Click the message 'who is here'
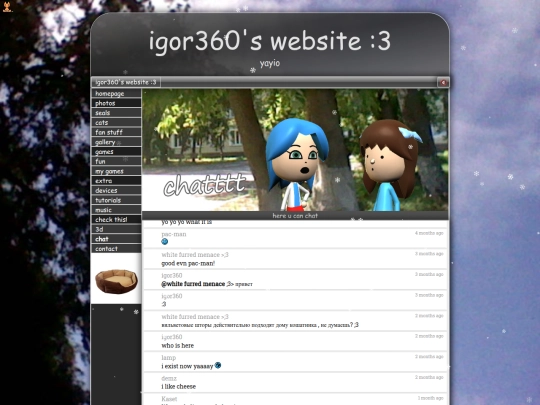The height and width of the screenshot is (405, 540). tap(177, 345)
